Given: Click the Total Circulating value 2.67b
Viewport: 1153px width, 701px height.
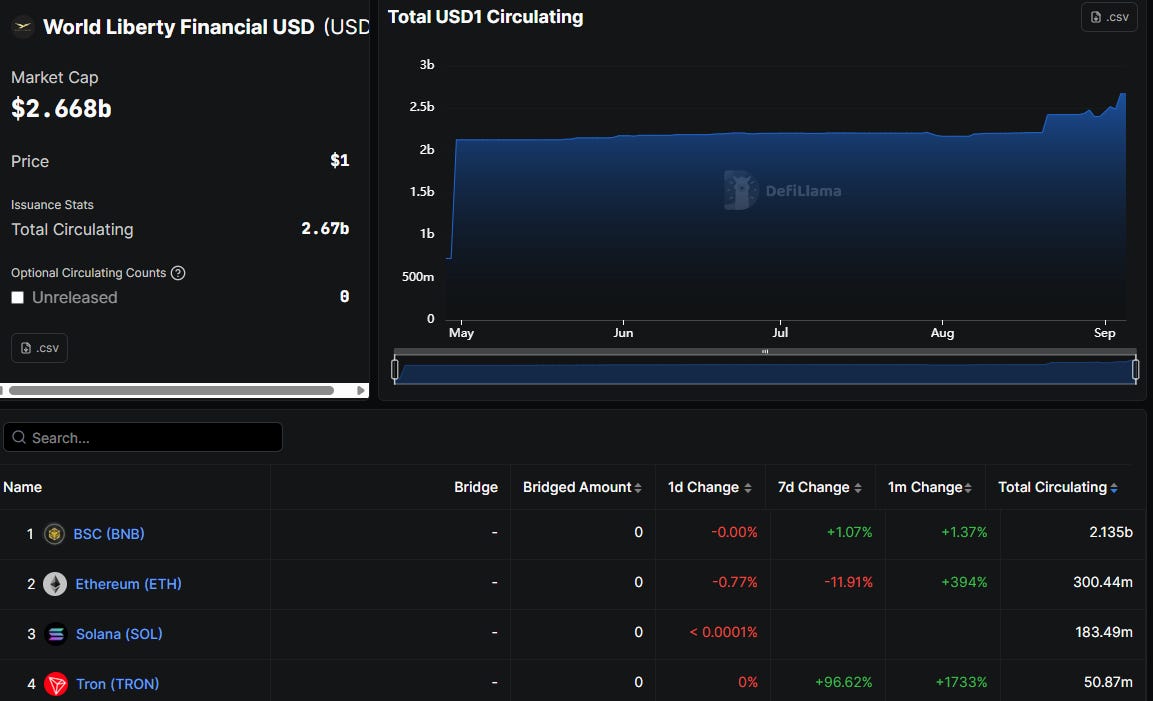Looking at the screenshot, I should pyautogui.click(x=325, y=229).
